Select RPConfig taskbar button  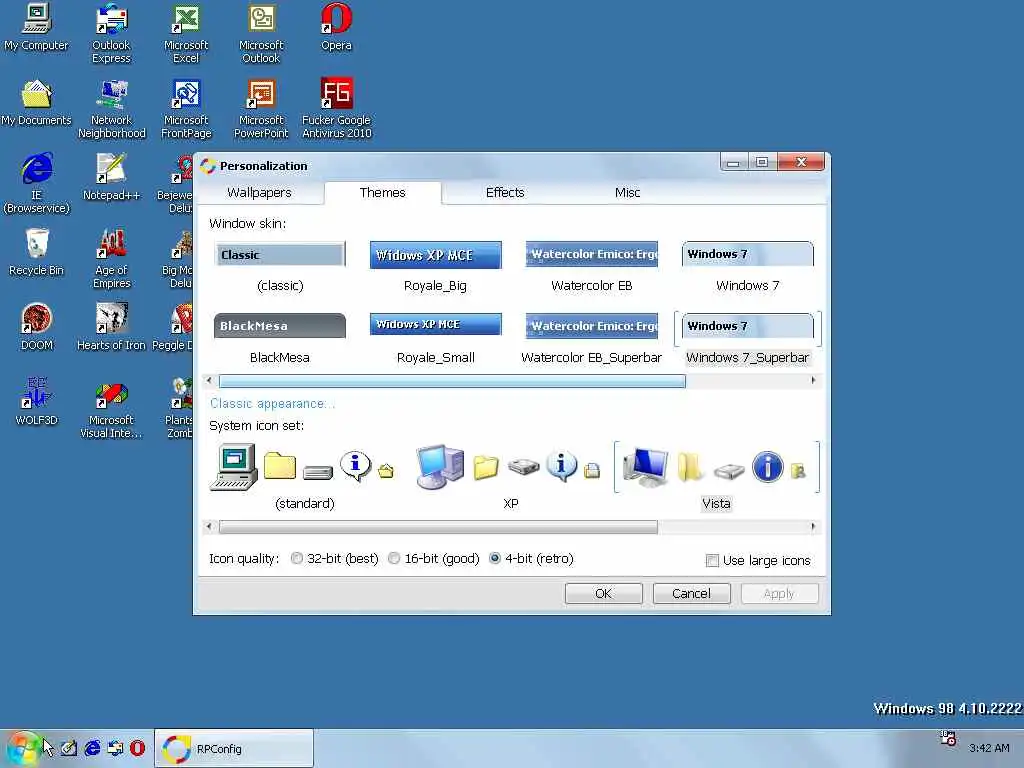(234, 748)
